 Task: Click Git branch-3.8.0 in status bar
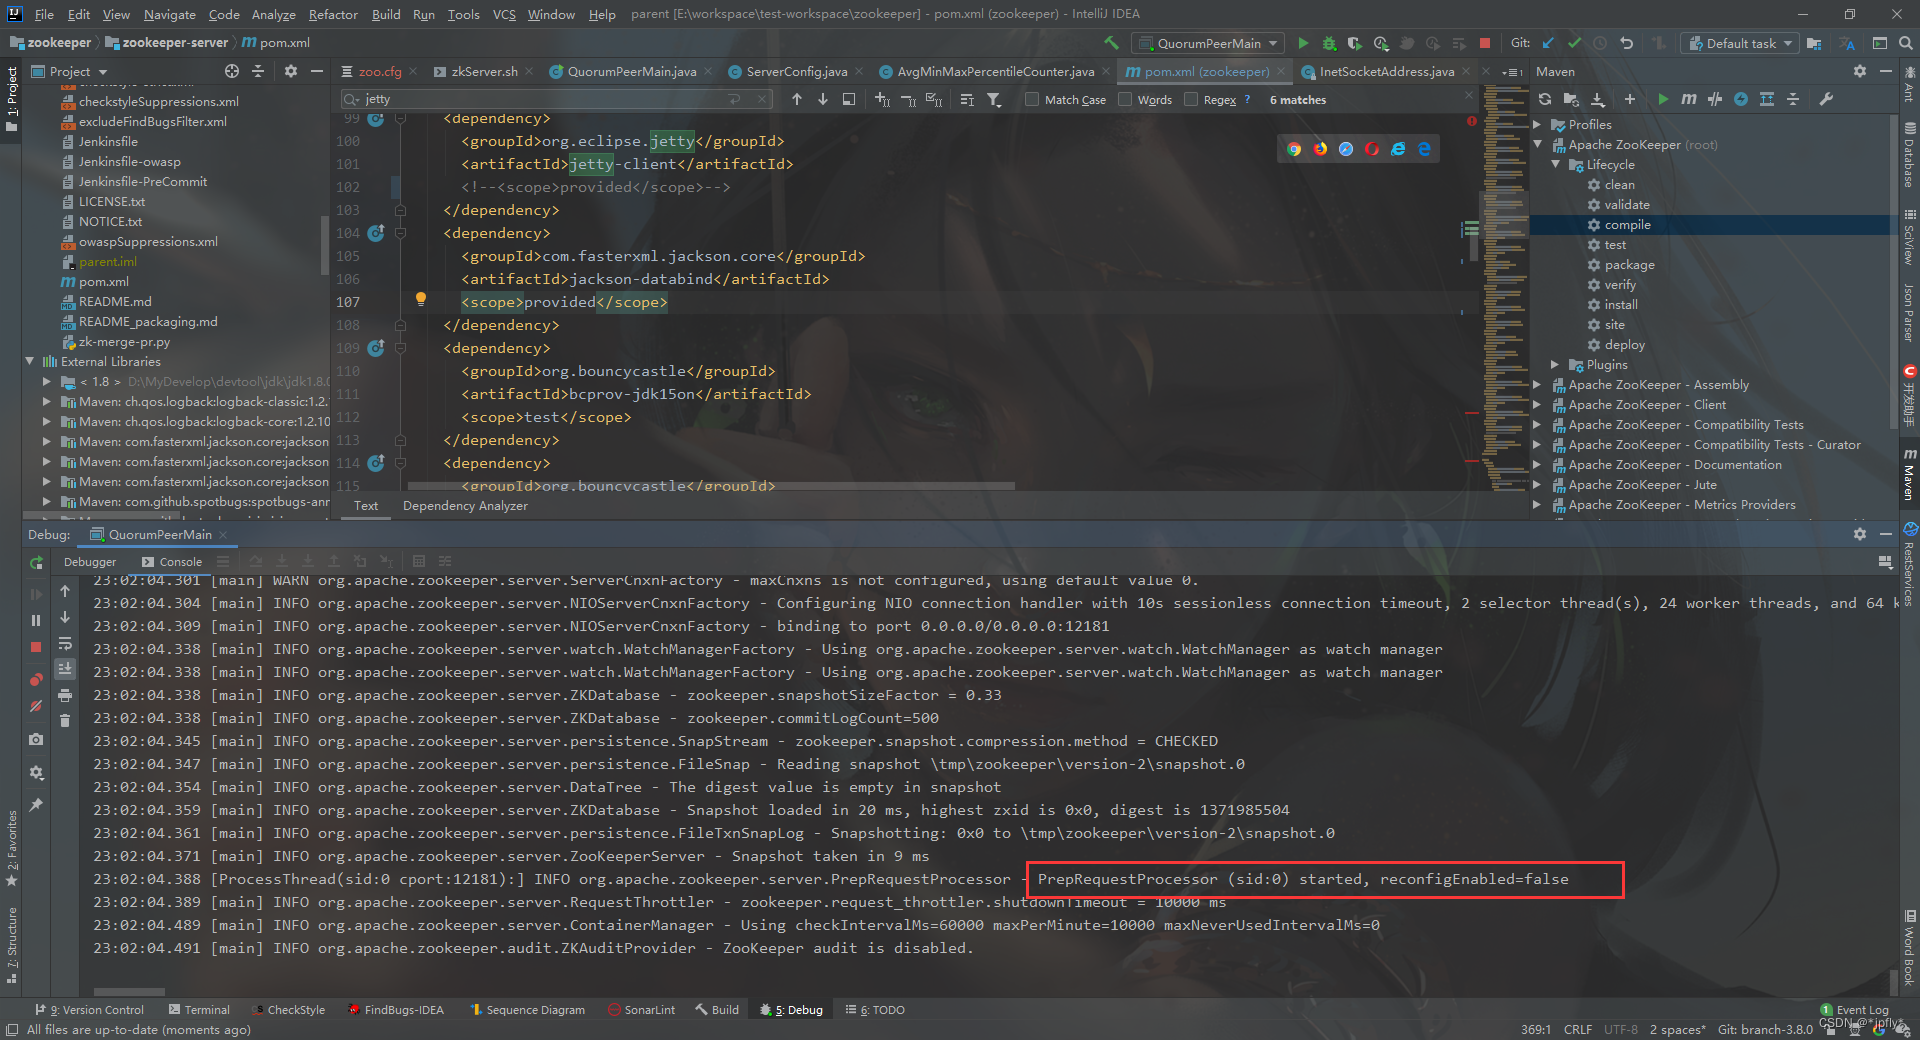point(1765,1029)
